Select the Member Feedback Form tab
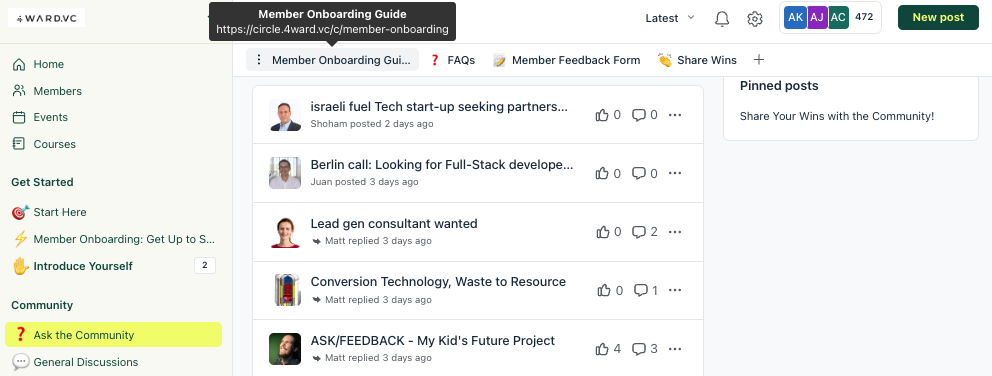The width and height of the screenshot is (992, 376). [x=567, y=60]
